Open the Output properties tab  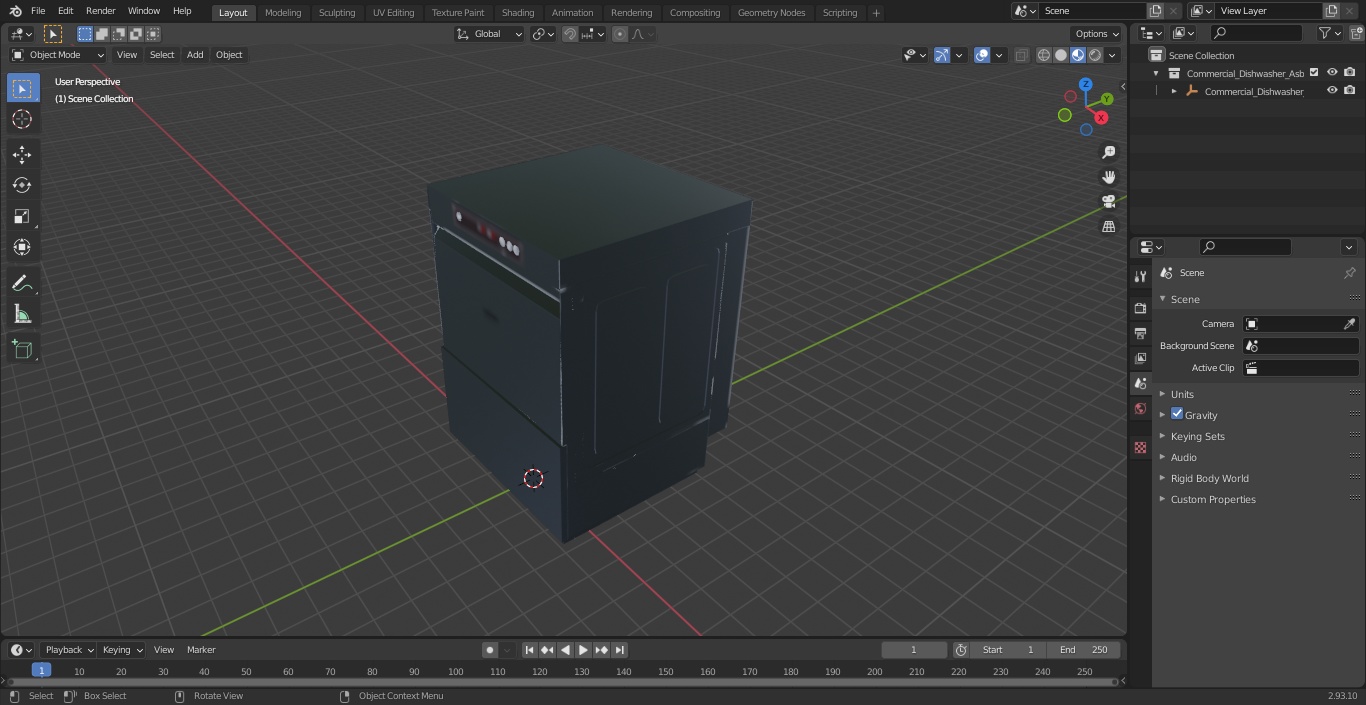tap(1140, 333)
